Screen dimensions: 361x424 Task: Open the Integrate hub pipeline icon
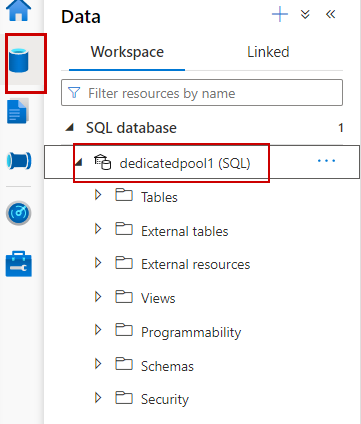coord(19,161)
